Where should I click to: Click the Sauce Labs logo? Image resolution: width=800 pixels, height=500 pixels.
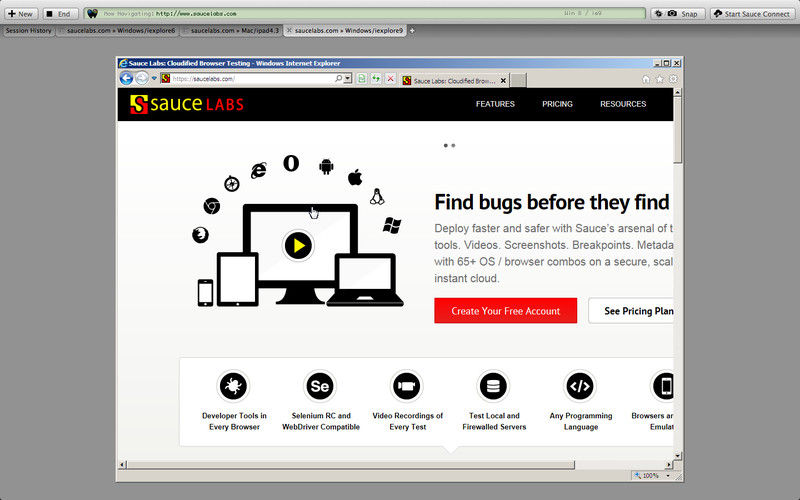click(x=187, y=104)
